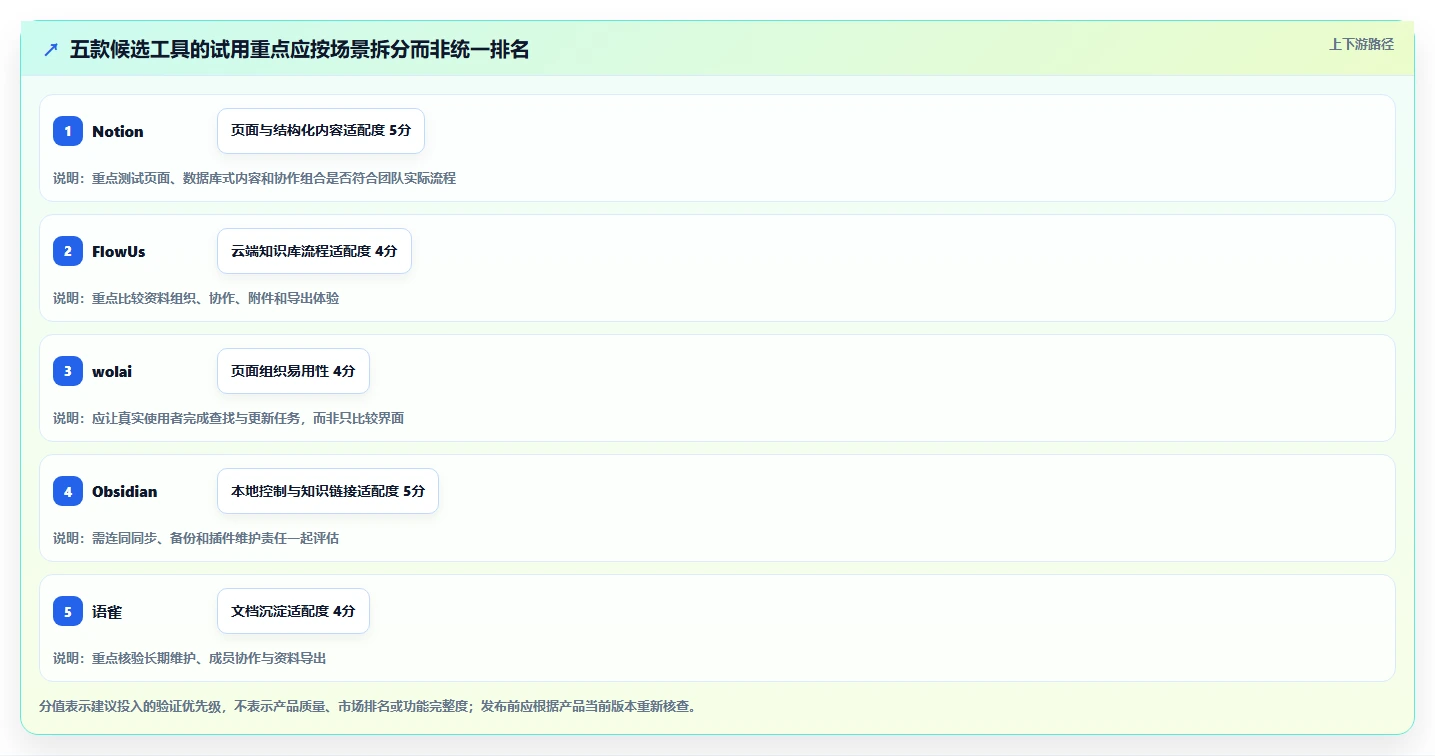This screenshot has width=1435, height=756.
Task: Click the FlowUs description about 附件和导出体验
Action: pos(196,298)
